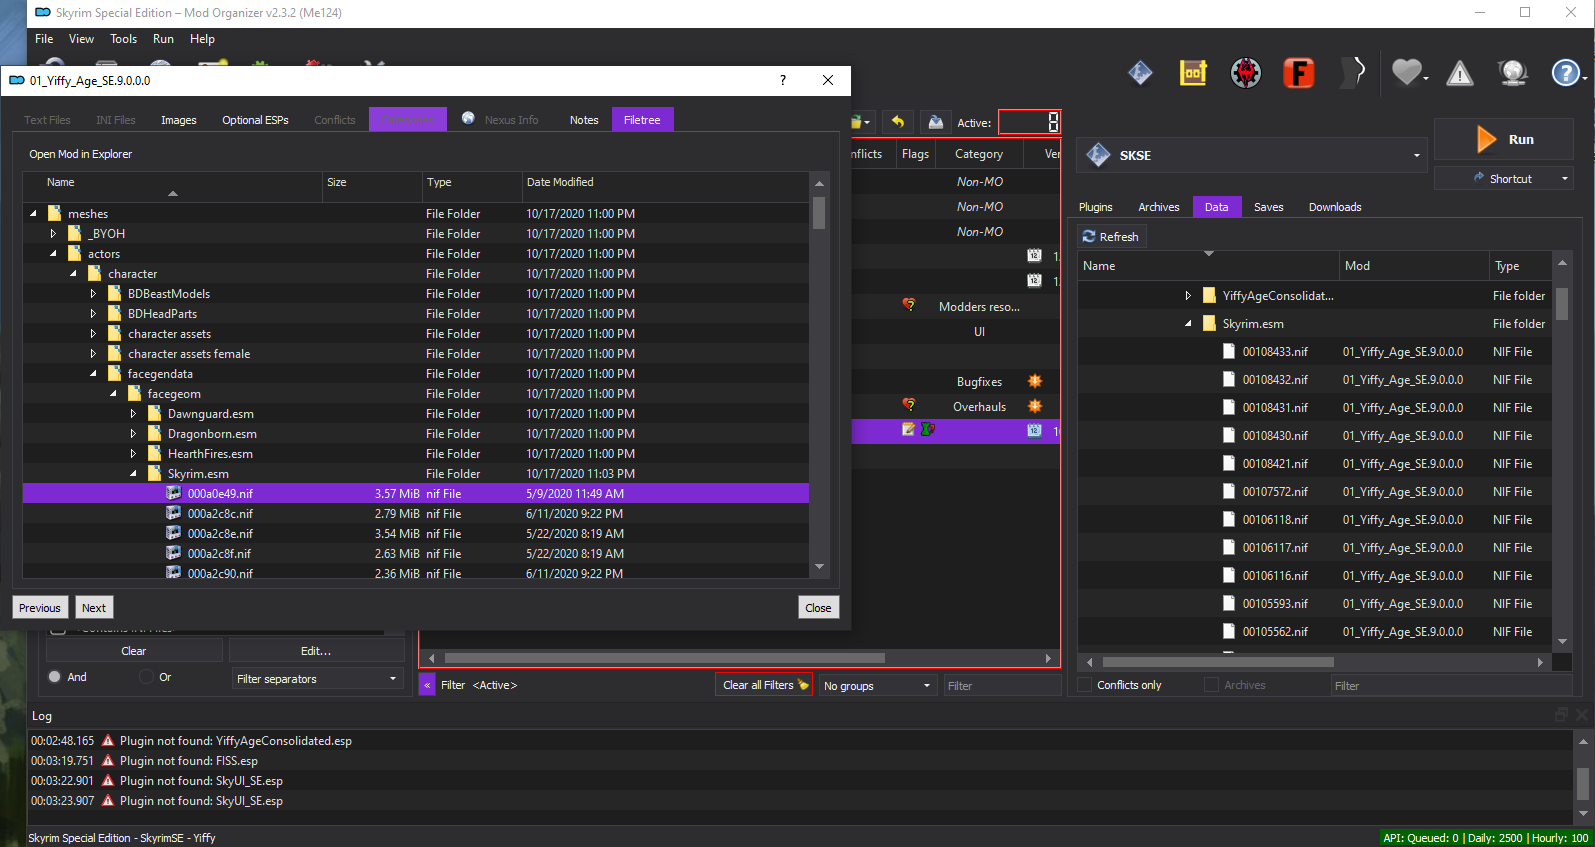The width and height of the screenshot is (1595, 847).
Task: Click the folder icon next to meshes
Action: [x=55, y=213]
